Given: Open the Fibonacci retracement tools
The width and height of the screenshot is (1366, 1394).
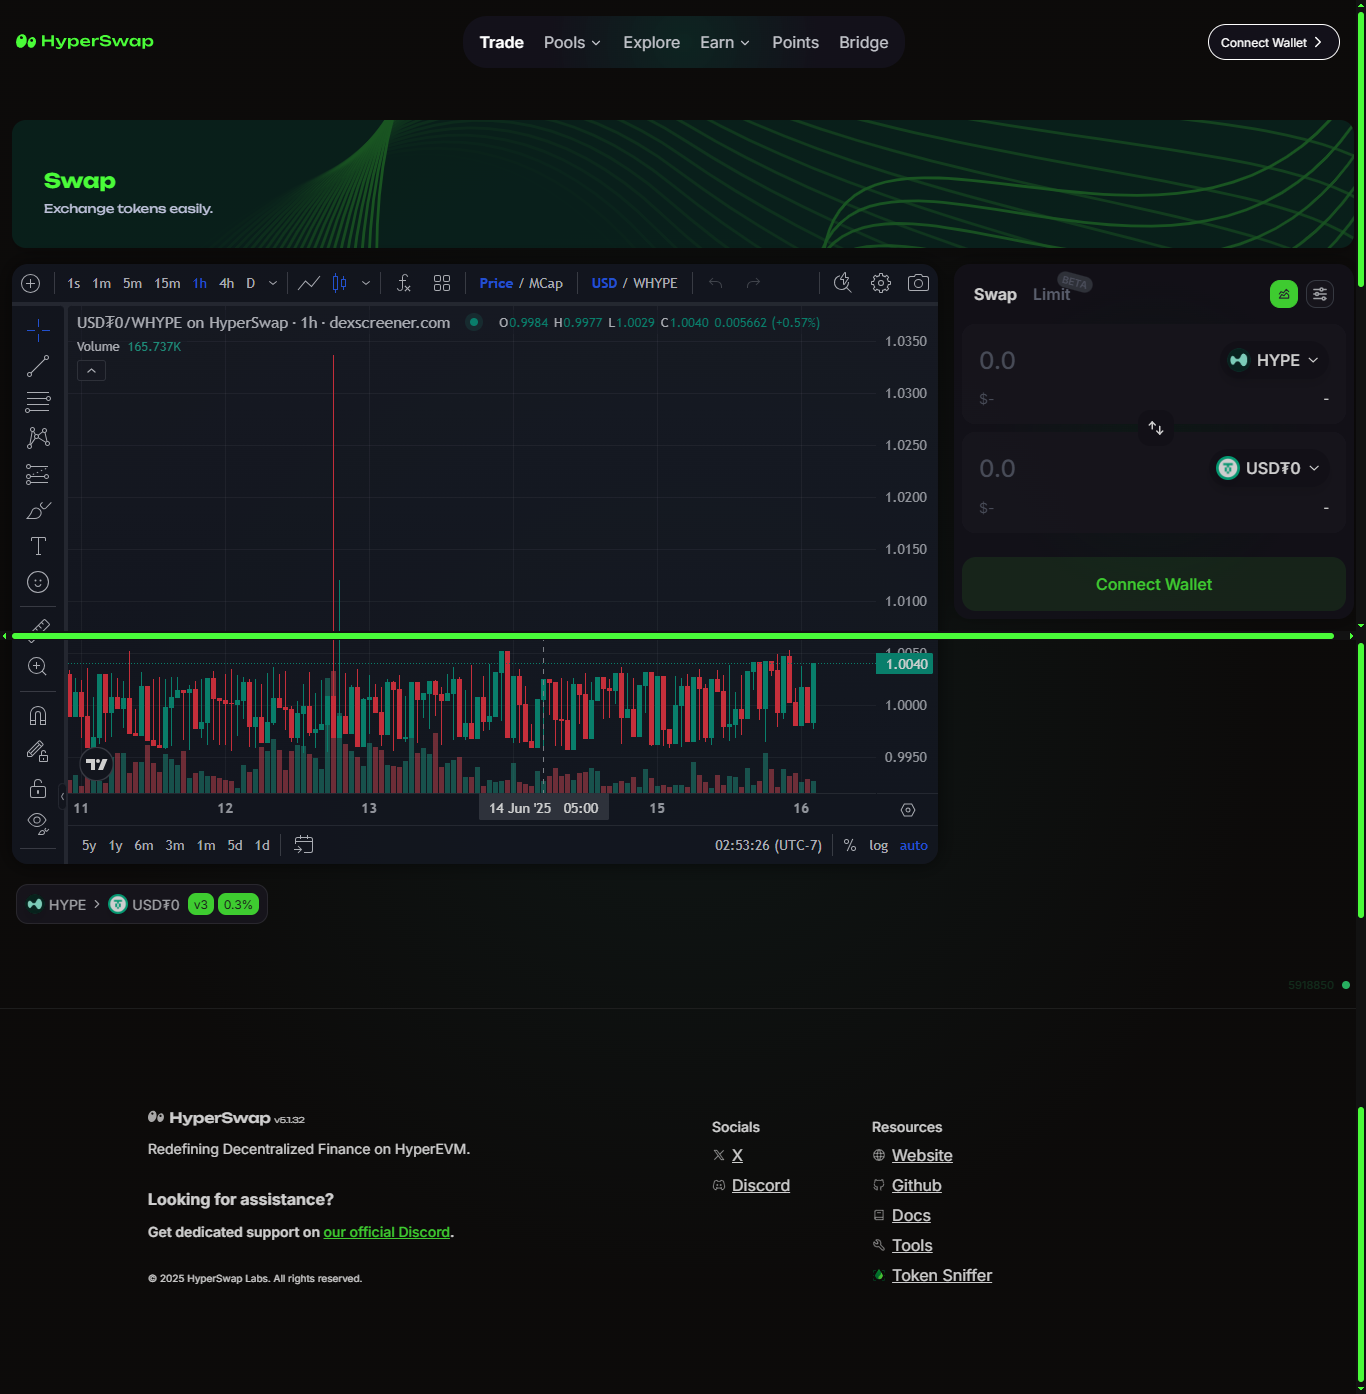Looking at the screenshot, I should pyautogui.click(x=38, y=402).
